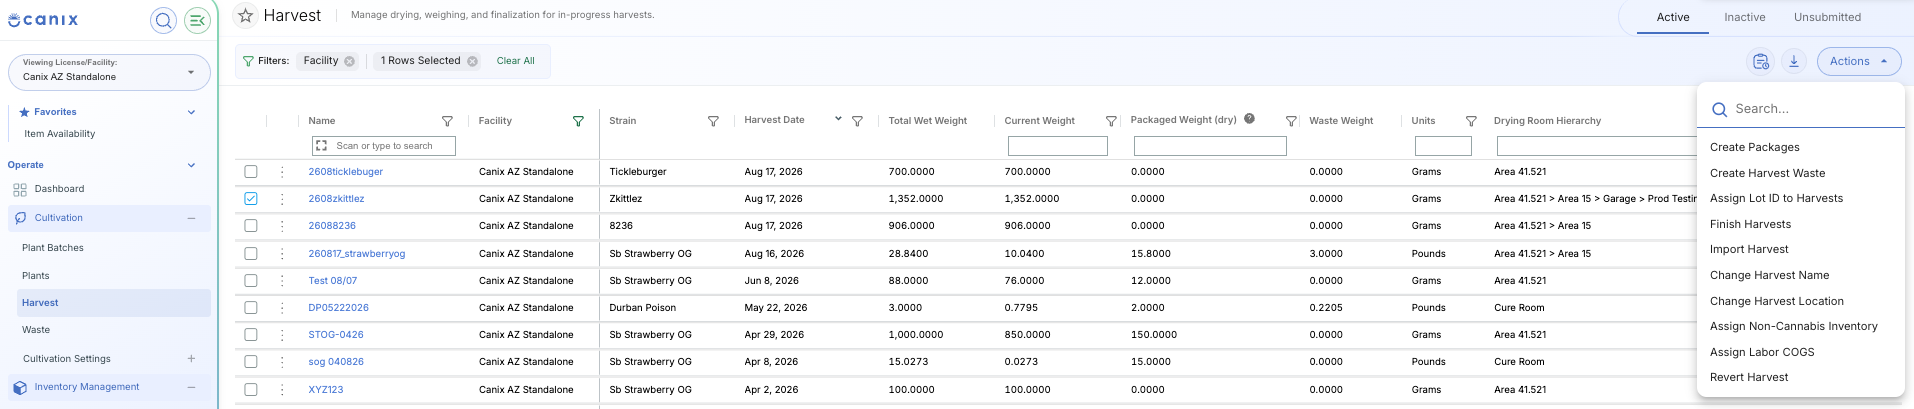Focus the Actions menu search box
This screenshot has width=1914, height=409.
(1800, 109)
